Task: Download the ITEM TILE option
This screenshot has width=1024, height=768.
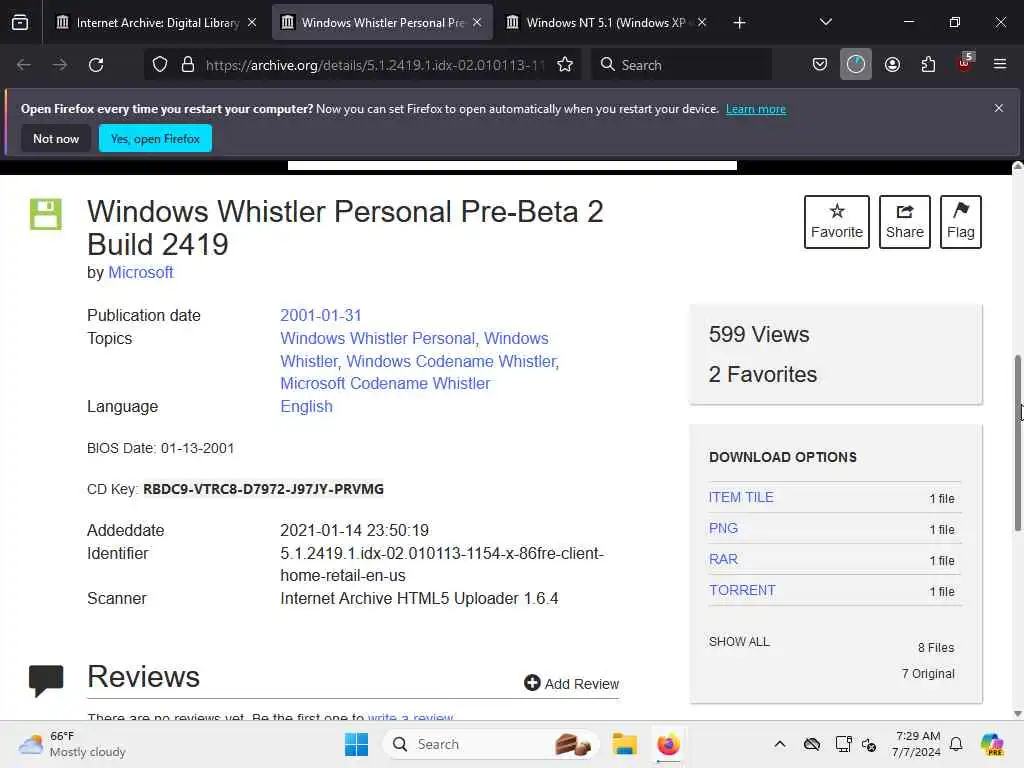Action: pos(741,497)
